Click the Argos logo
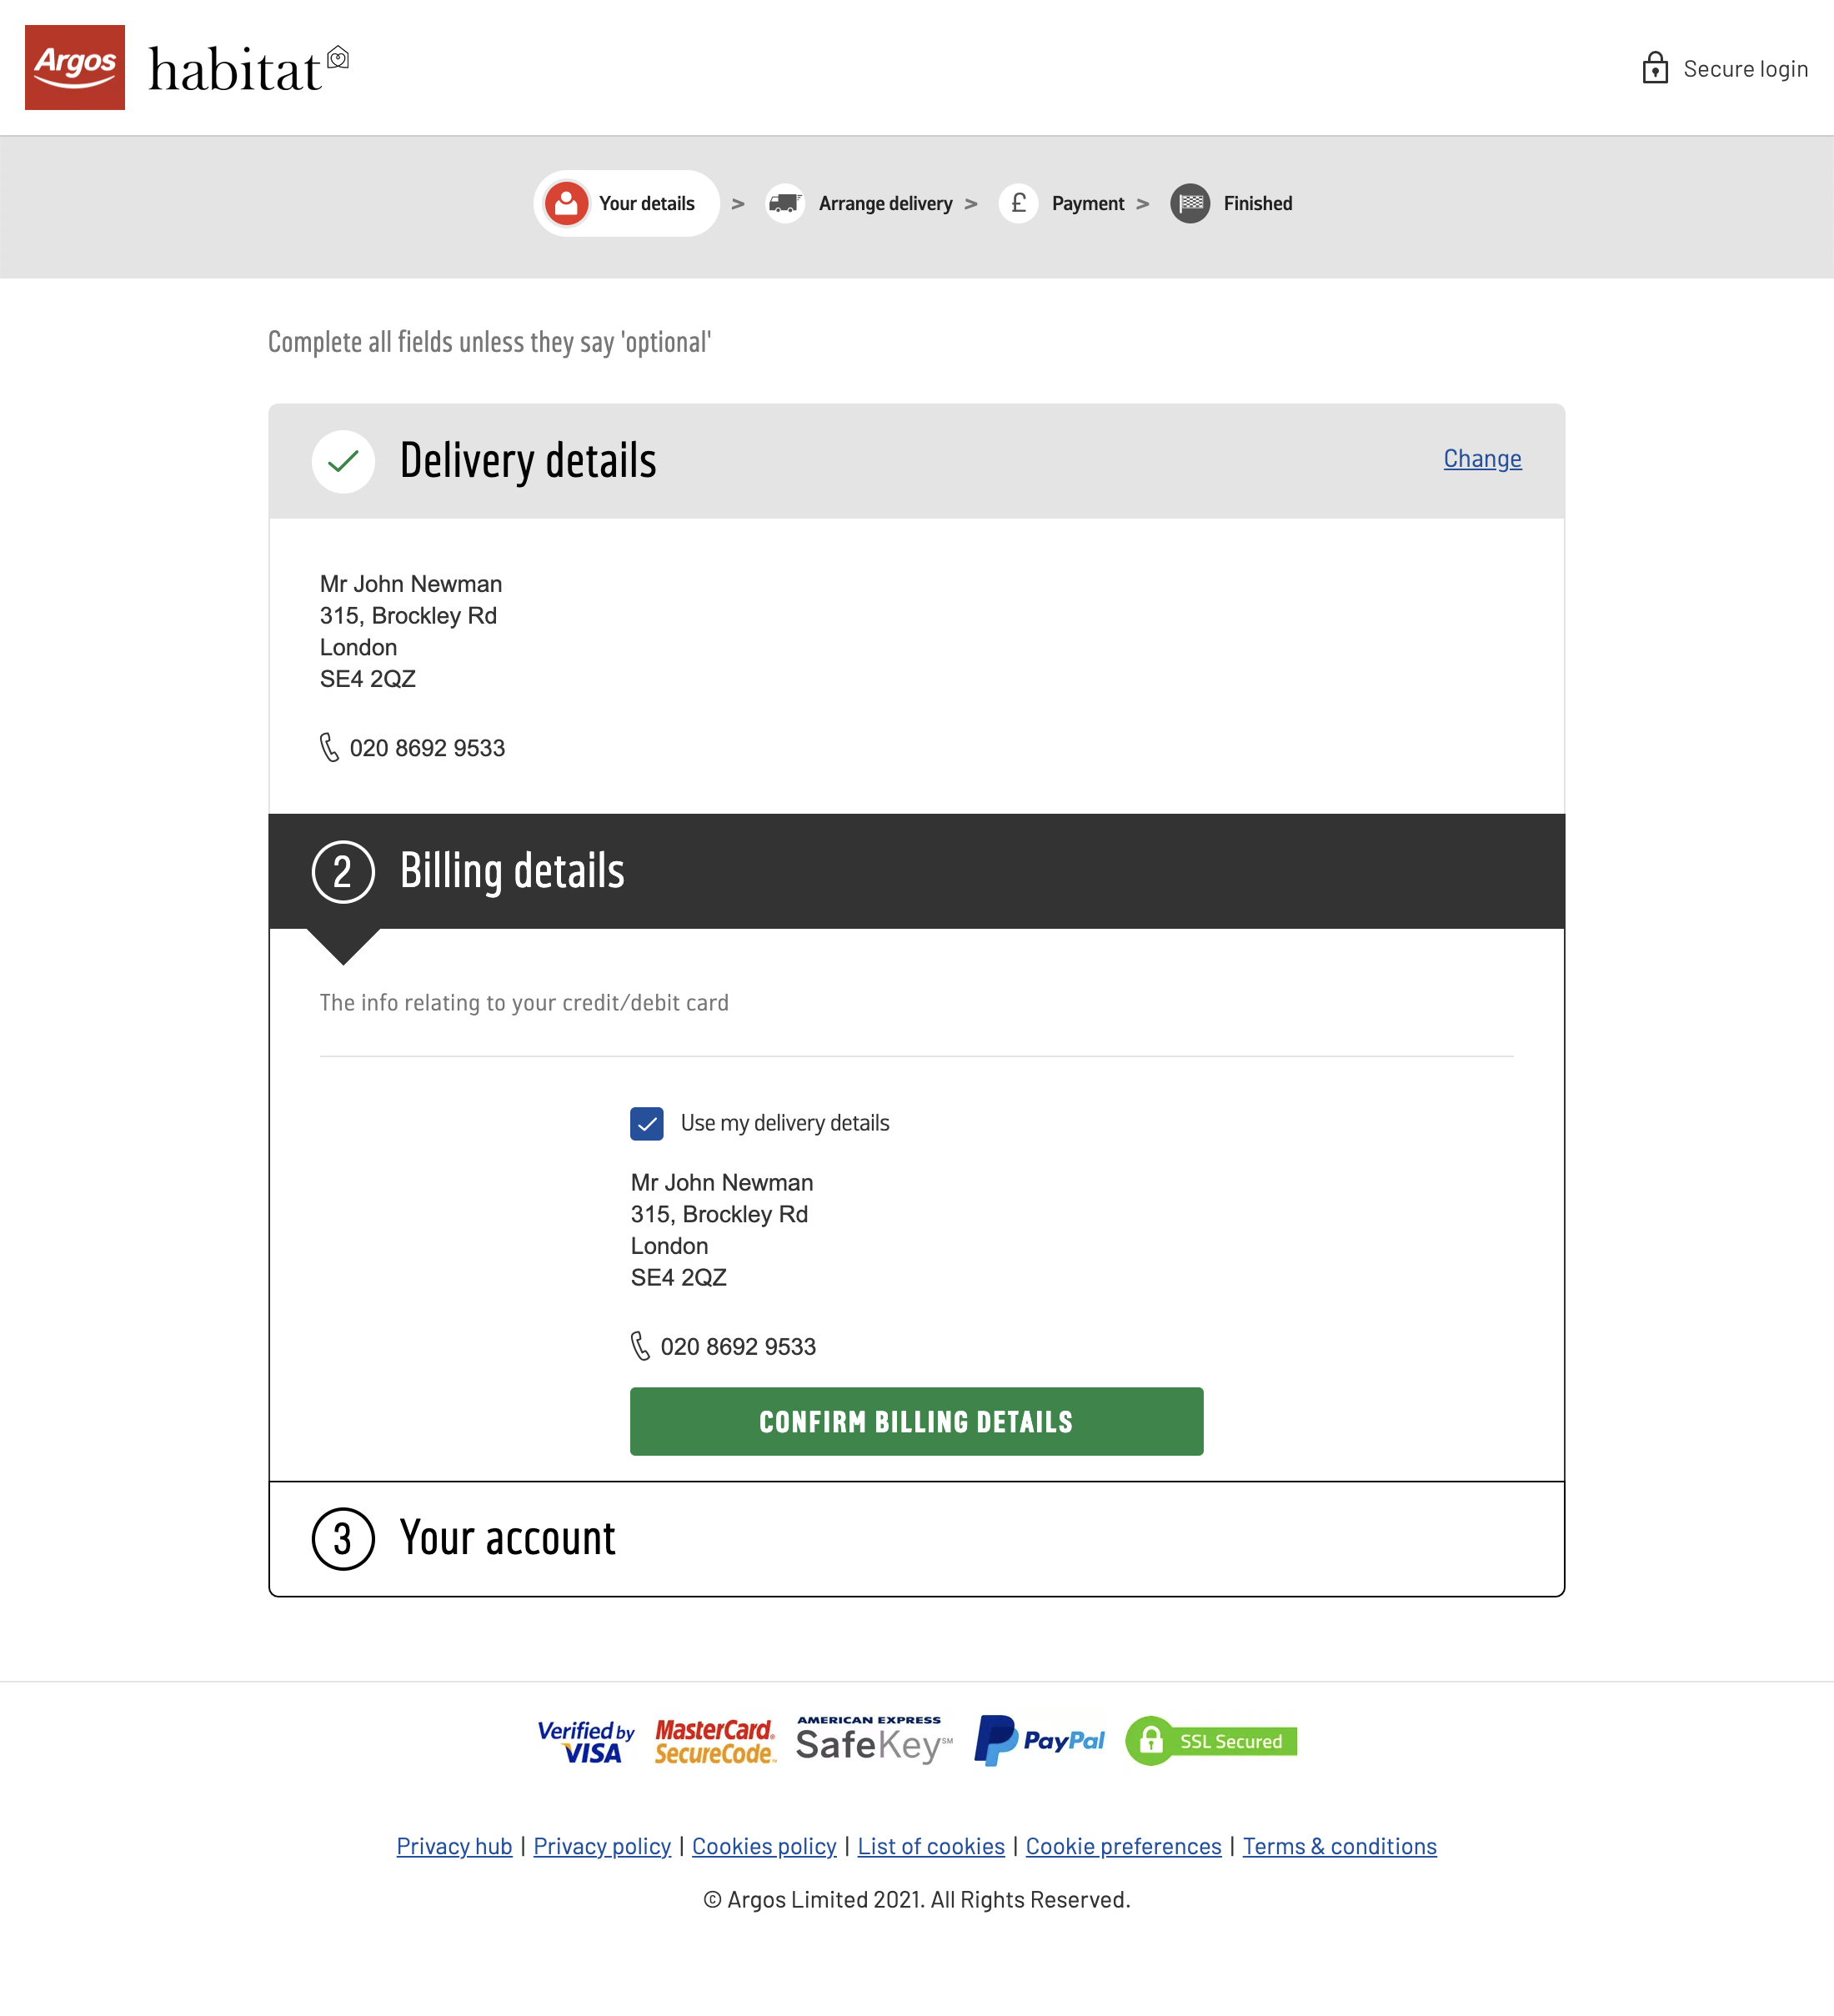 (74, 68)
